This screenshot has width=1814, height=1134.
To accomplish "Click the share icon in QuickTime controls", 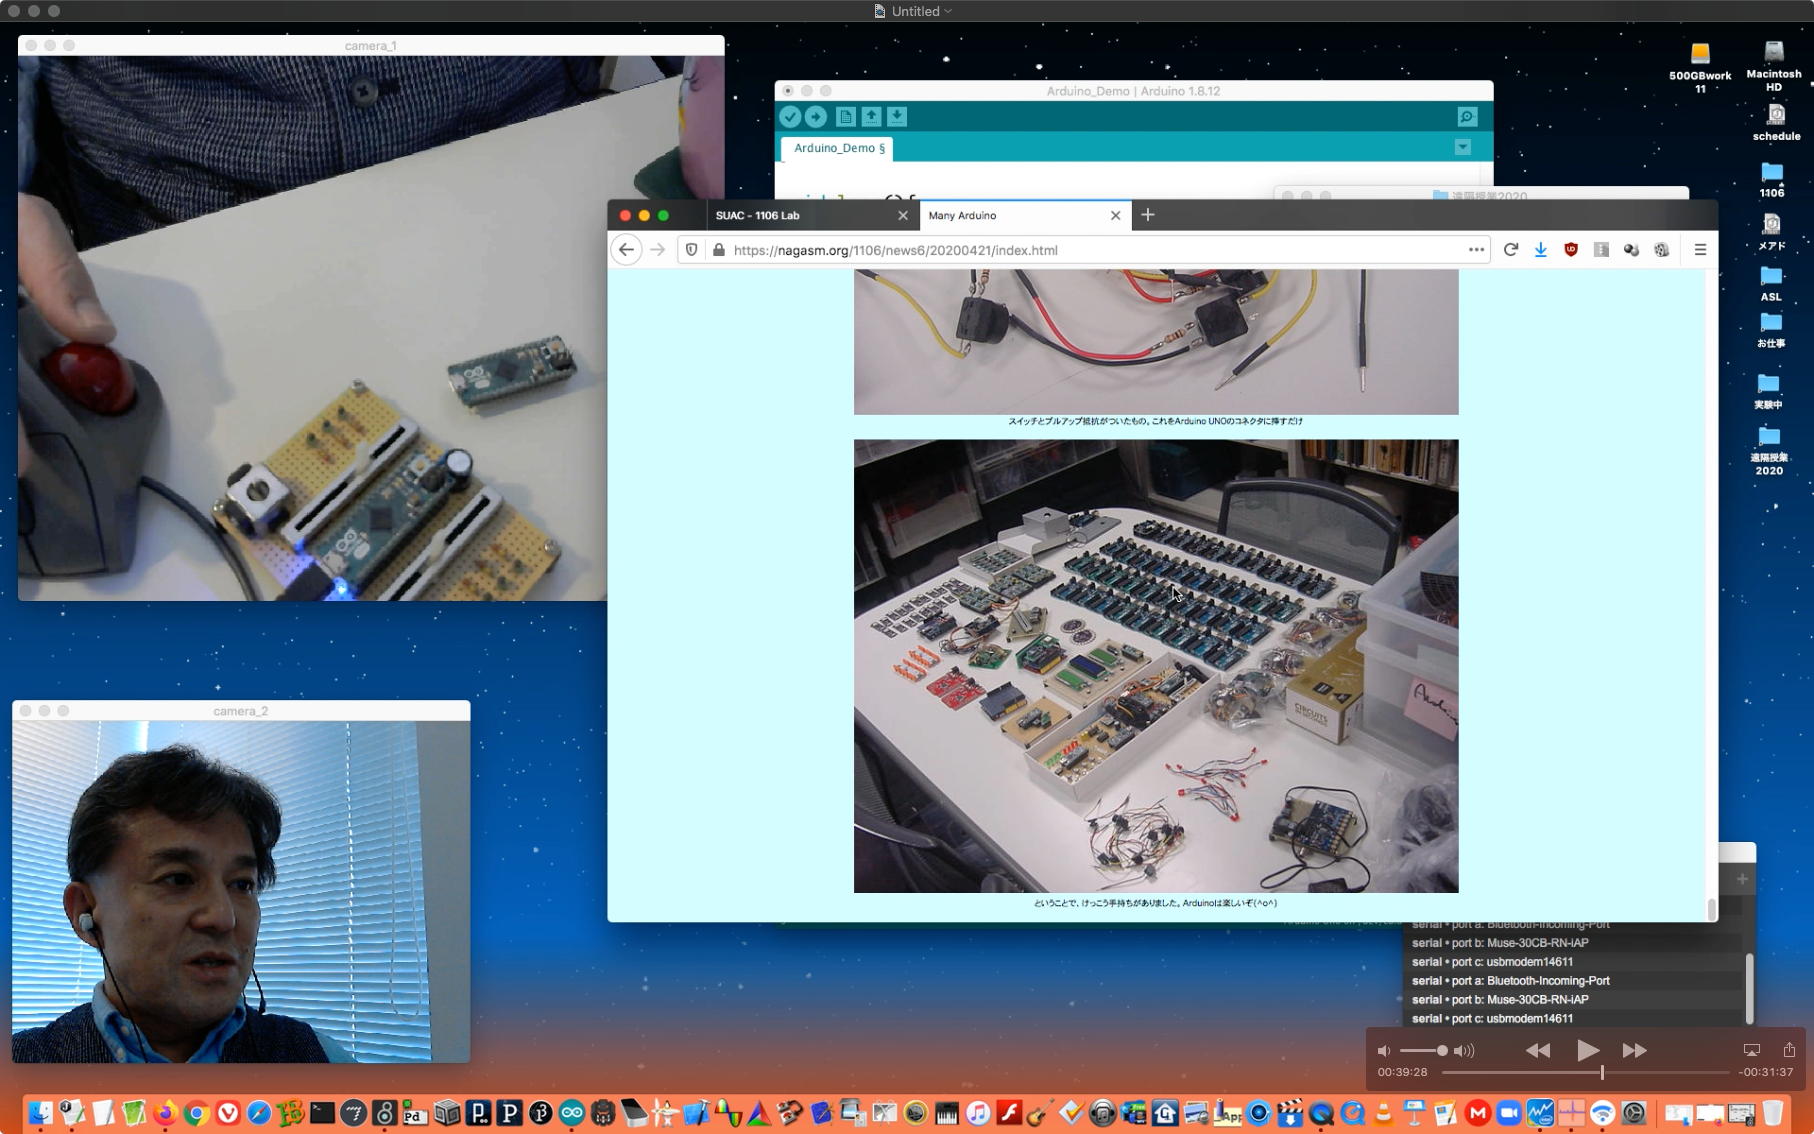I will click(x=1789, y=1050).
